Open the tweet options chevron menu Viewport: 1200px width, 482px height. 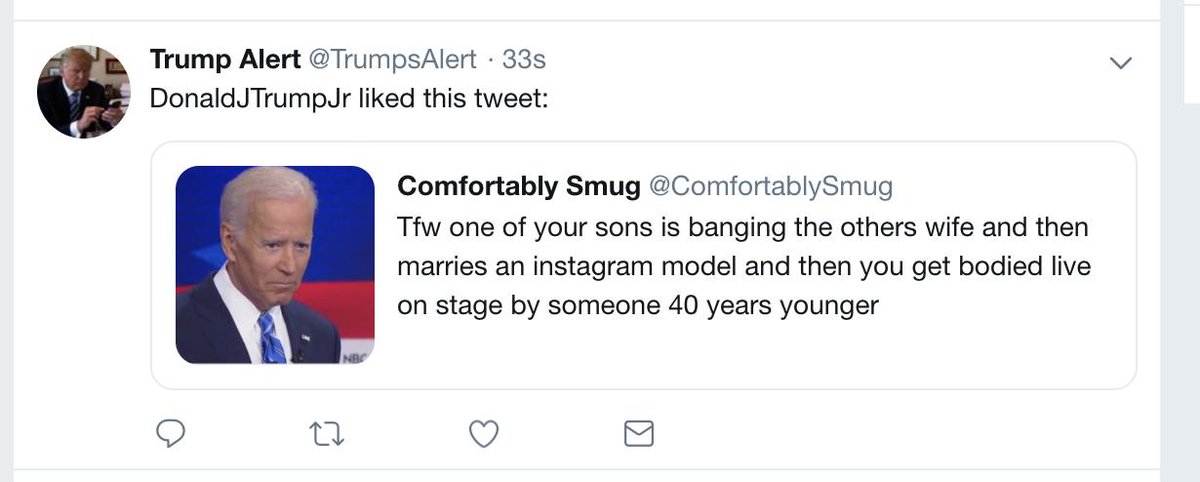point(1122,63)
